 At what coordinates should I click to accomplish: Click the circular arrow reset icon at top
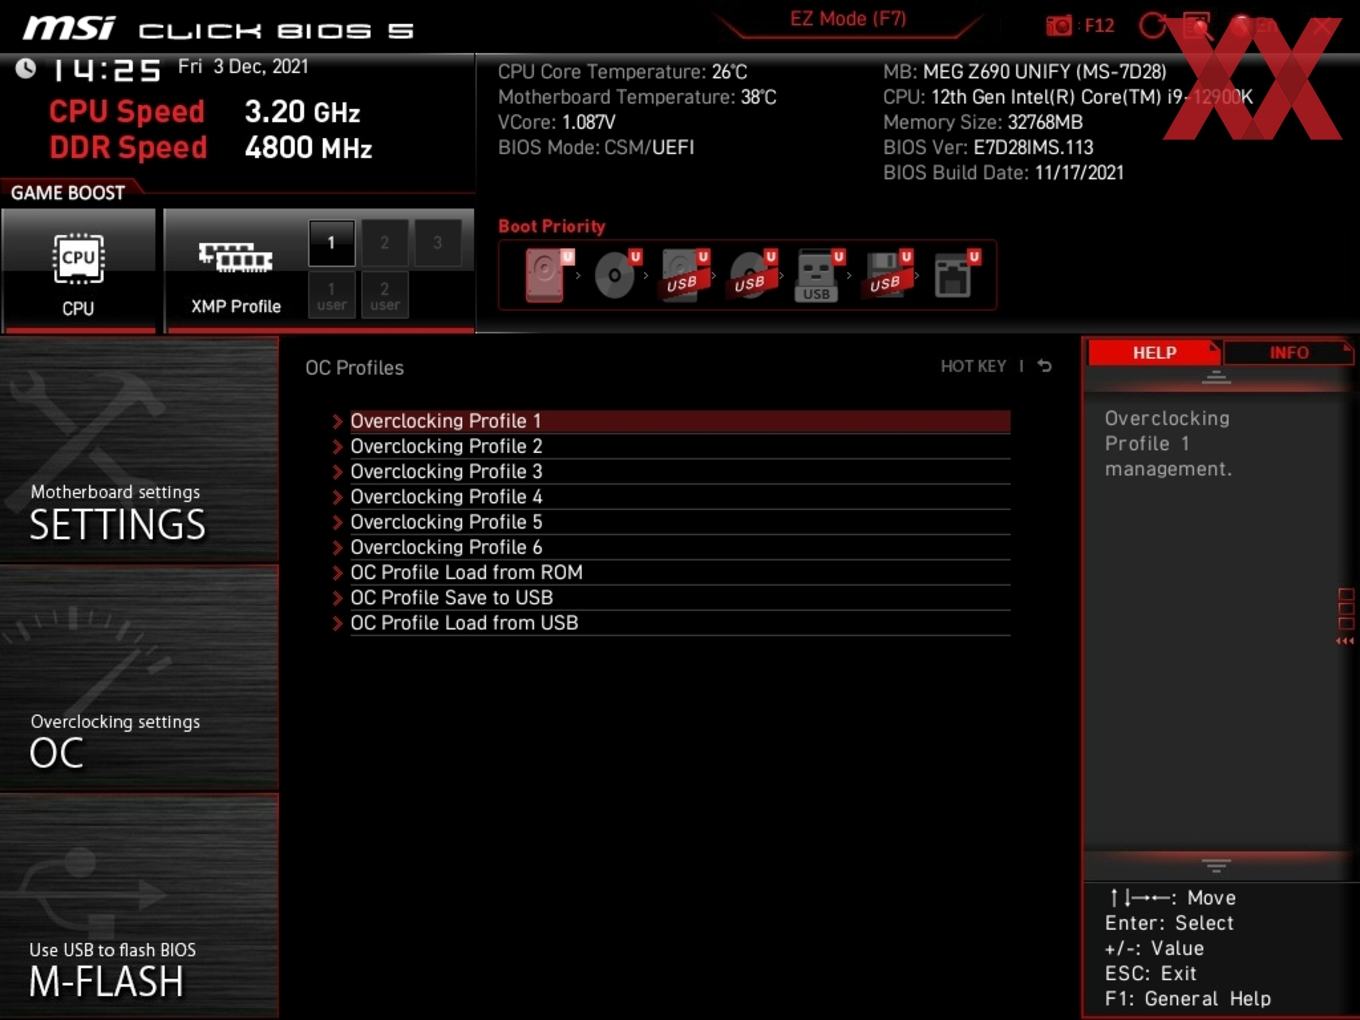click(x=1153, y=25)
